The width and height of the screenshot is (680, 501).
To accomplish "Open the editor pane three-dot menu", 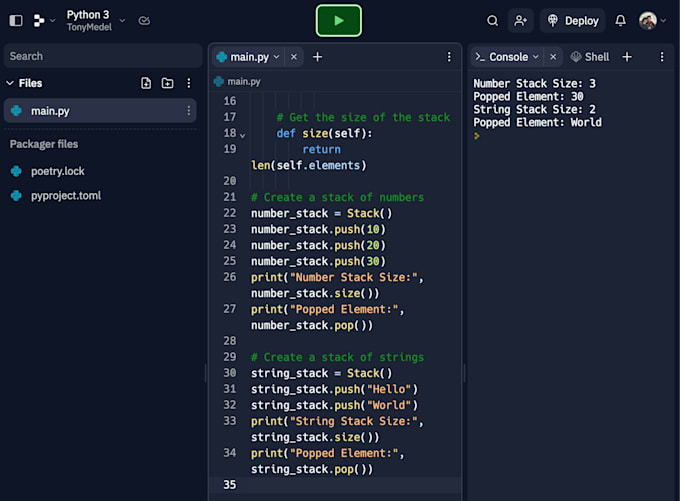I will pos(449,57).
